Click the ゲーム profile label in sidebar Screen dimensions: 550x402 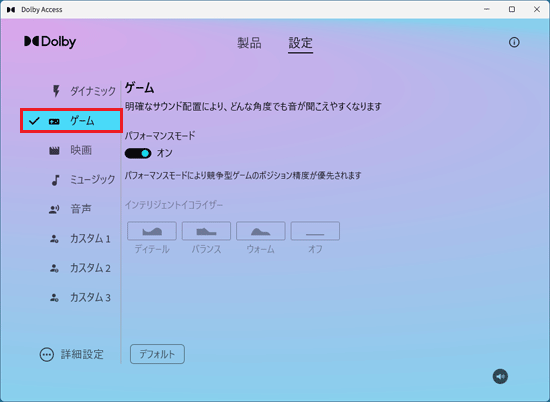[x=82, y=121]
